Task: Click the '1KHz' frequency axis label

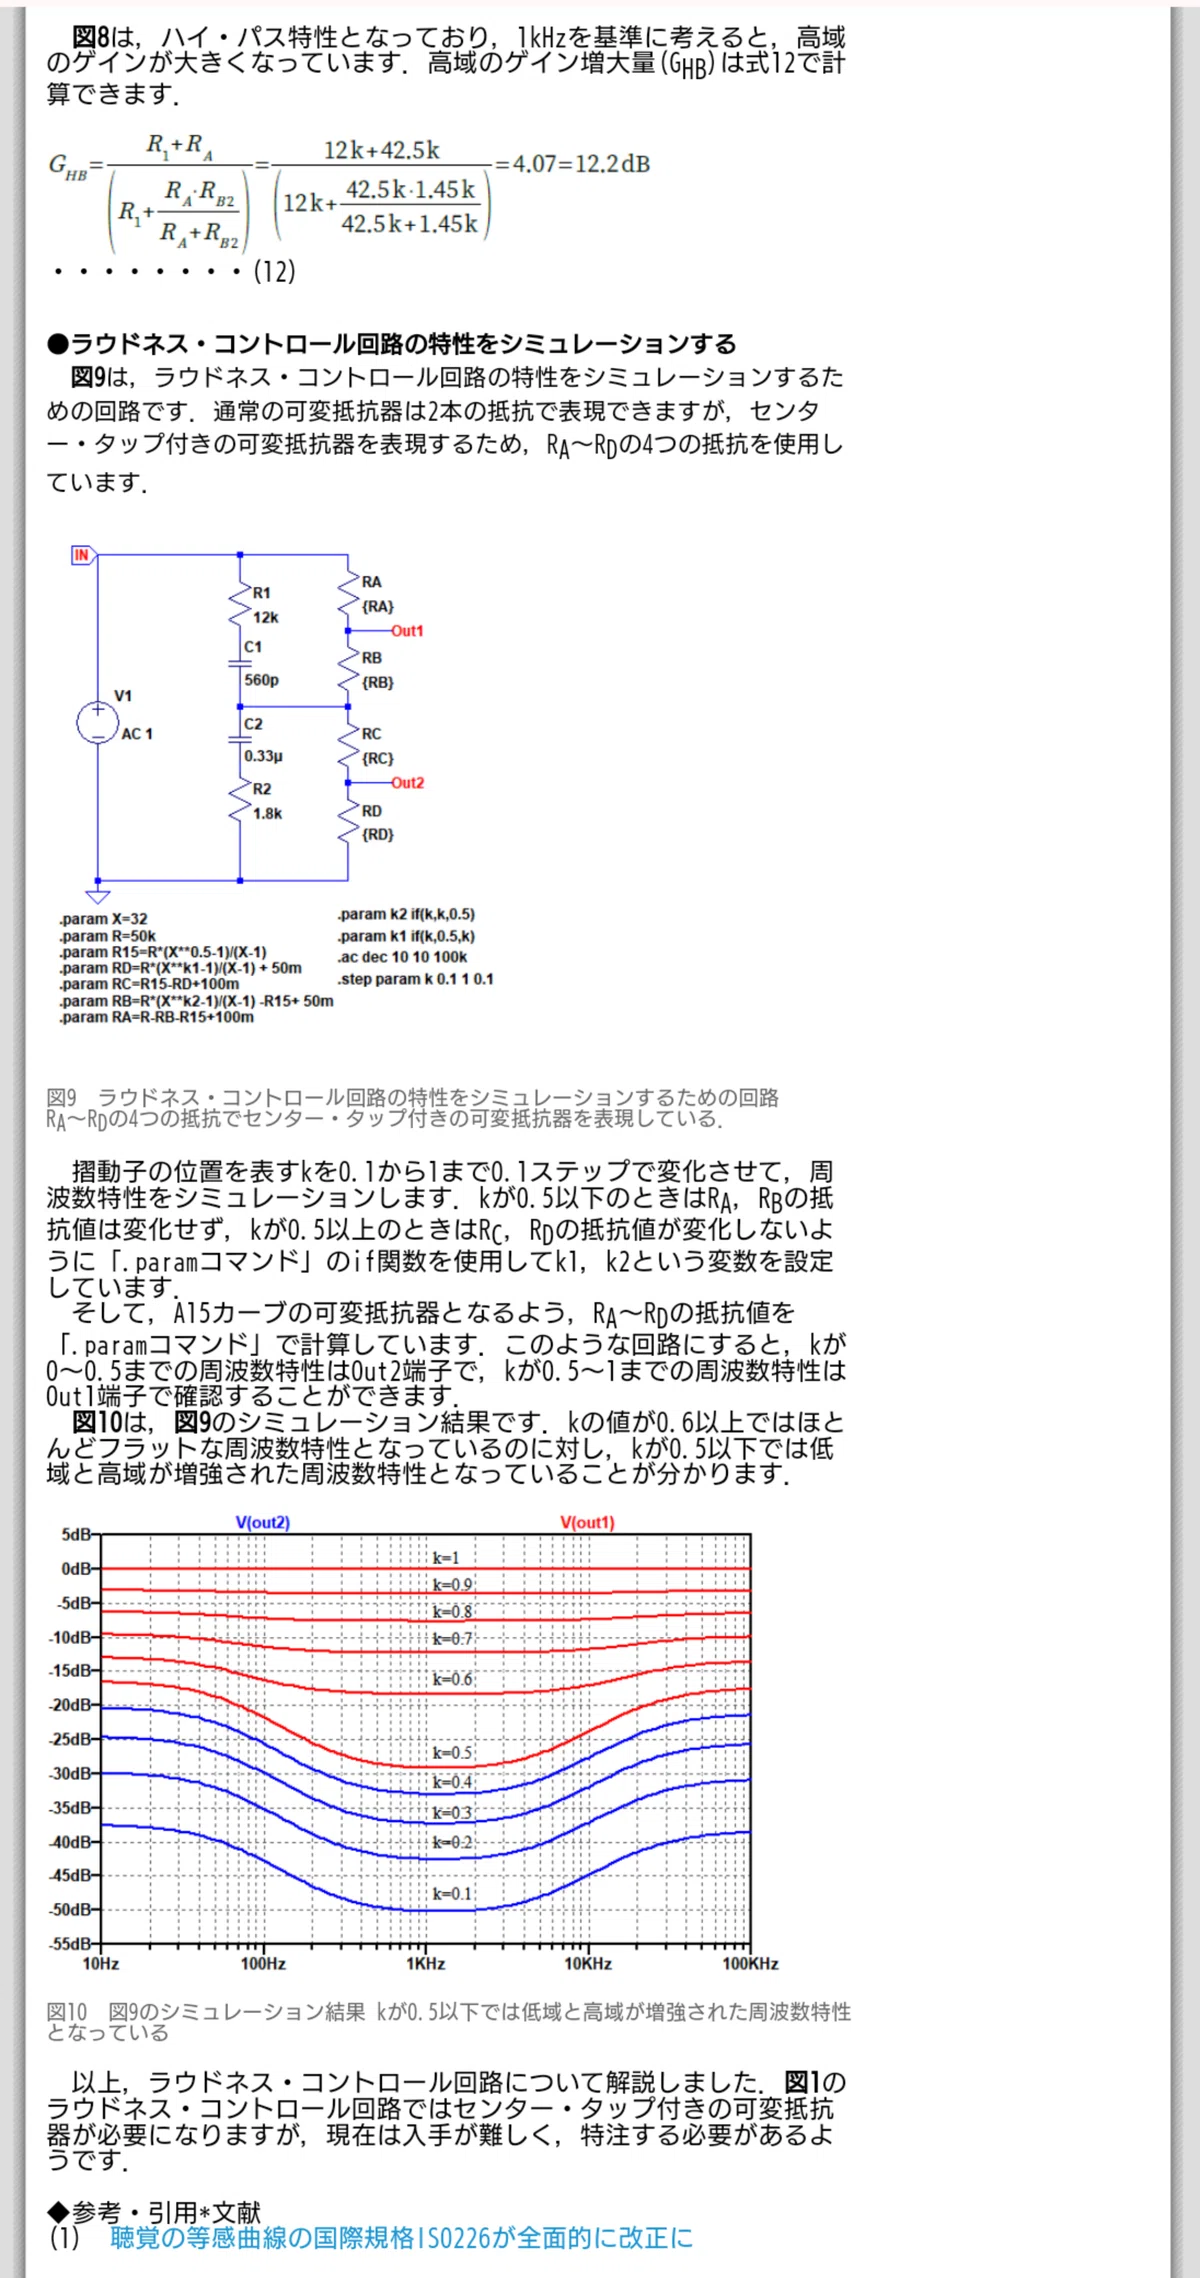Action: 426,1964
